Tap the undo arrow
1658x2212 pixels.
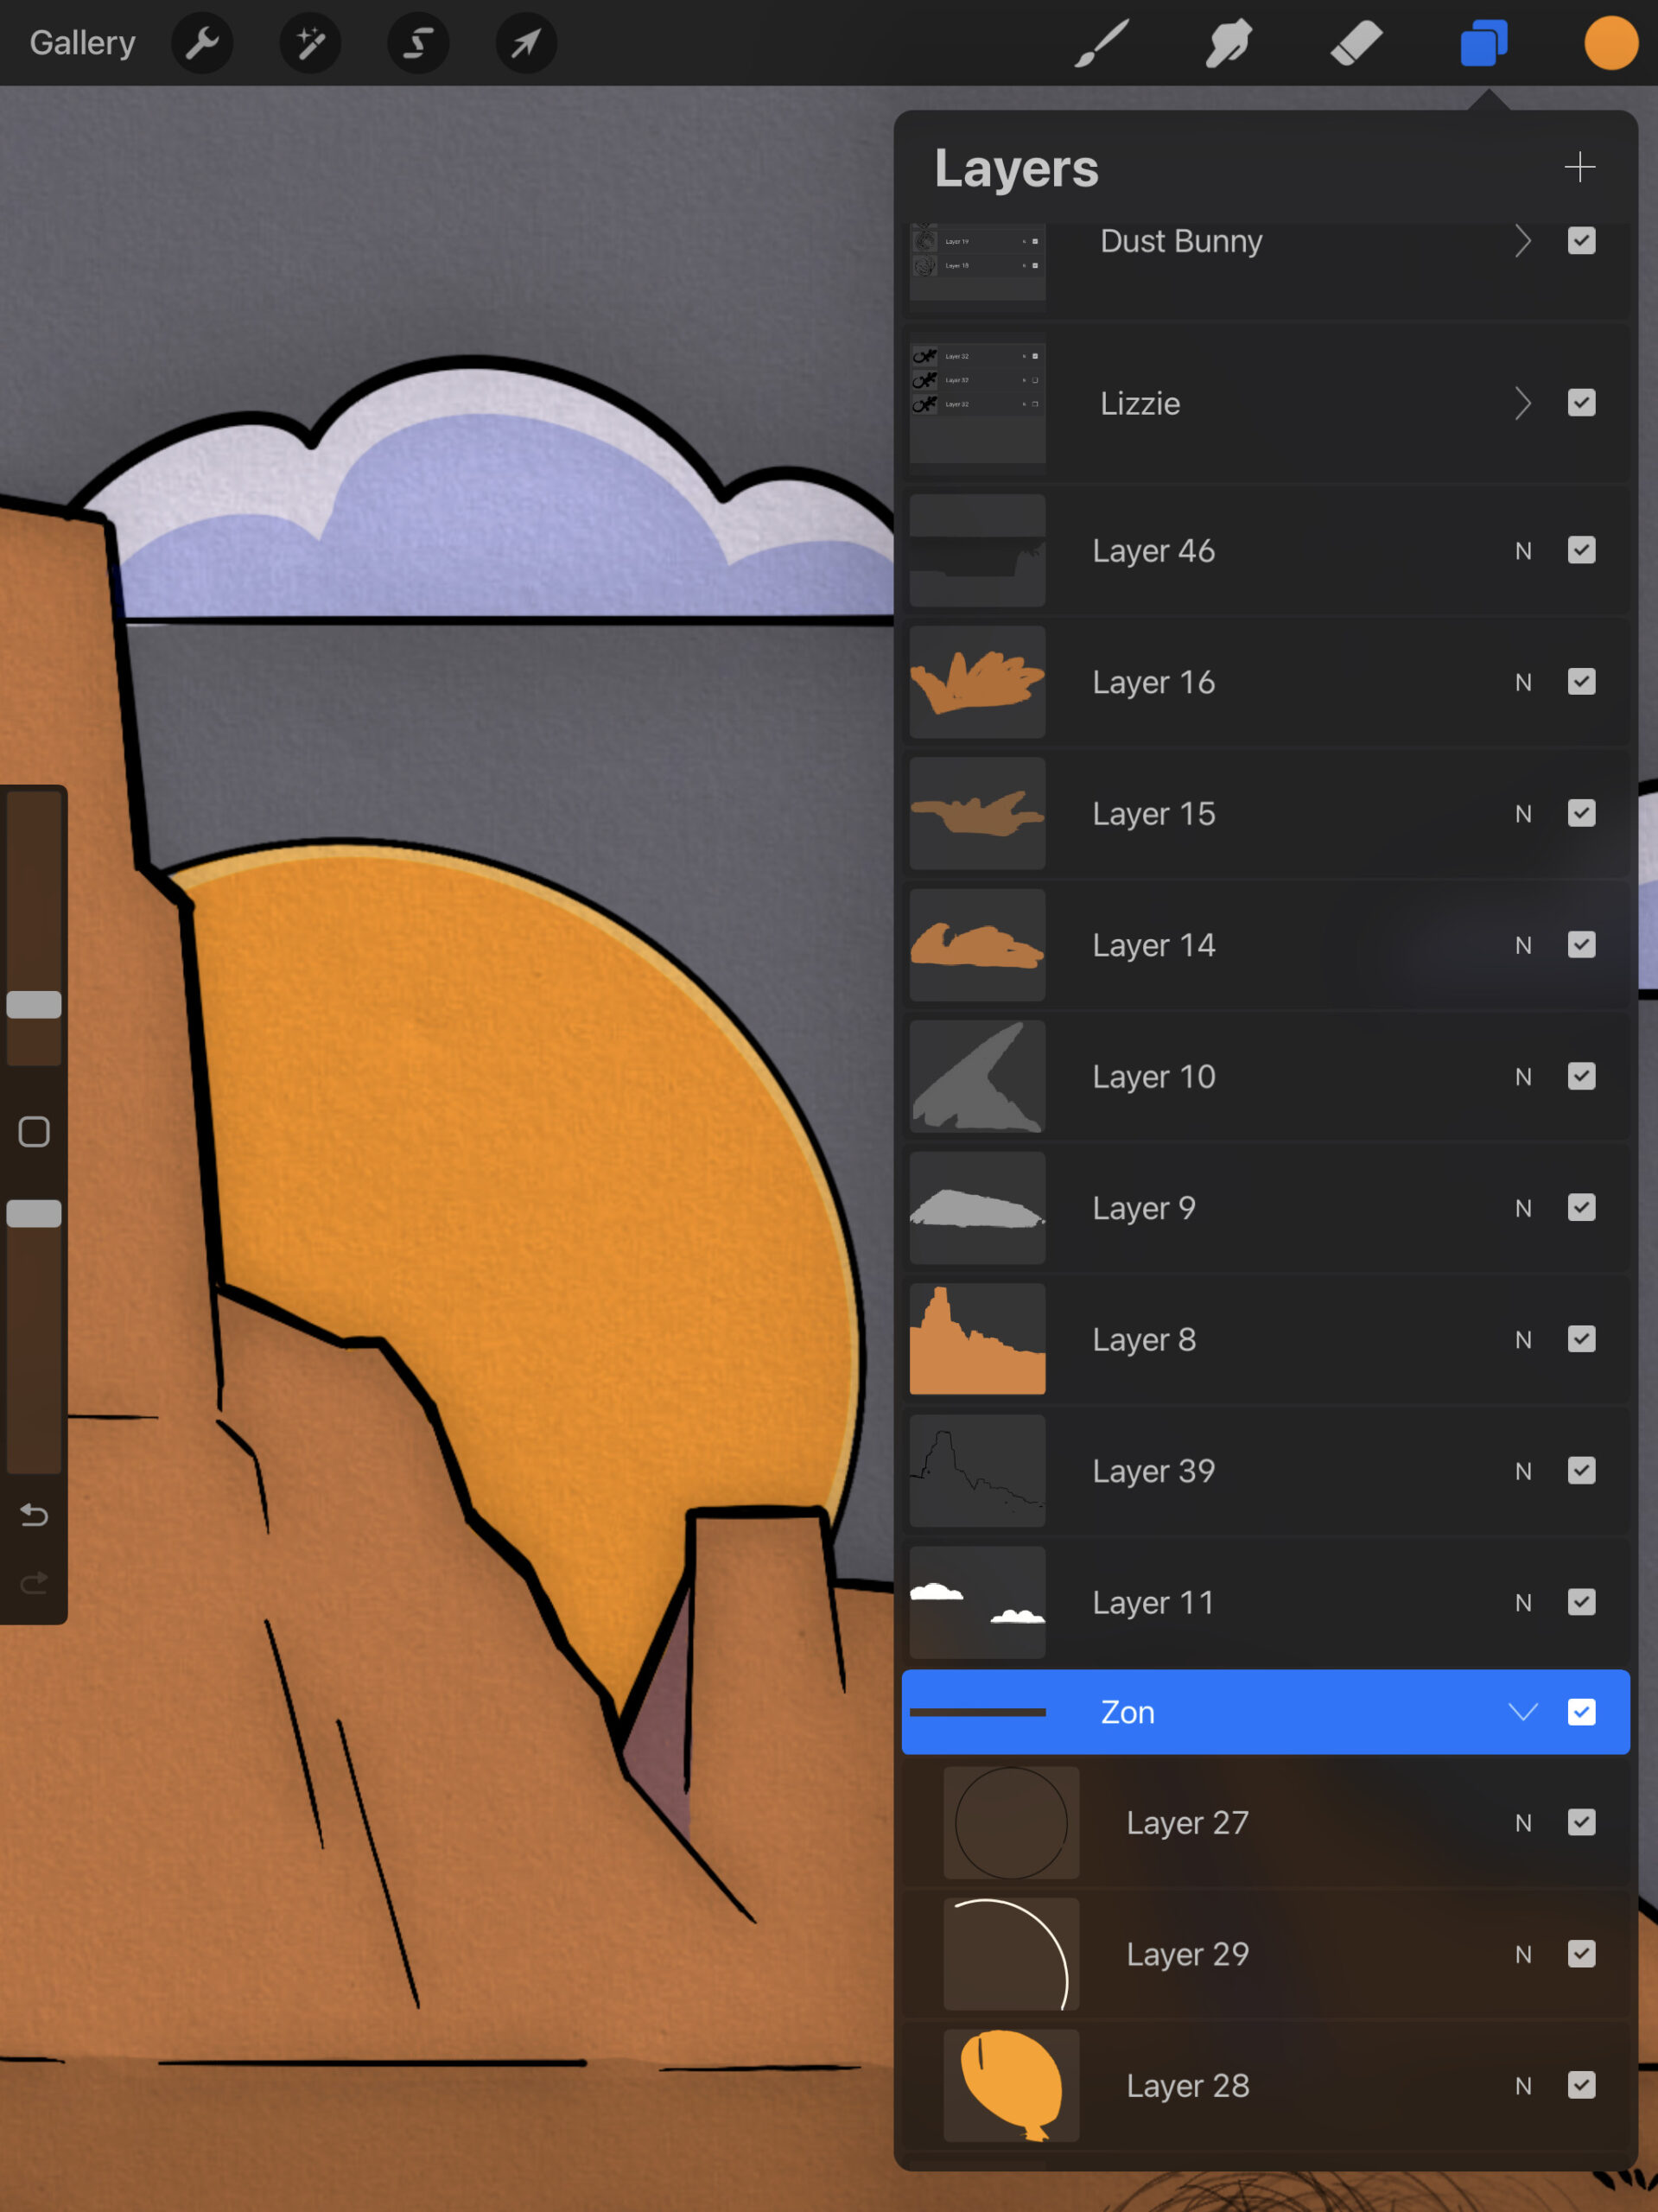(34, 1515)
